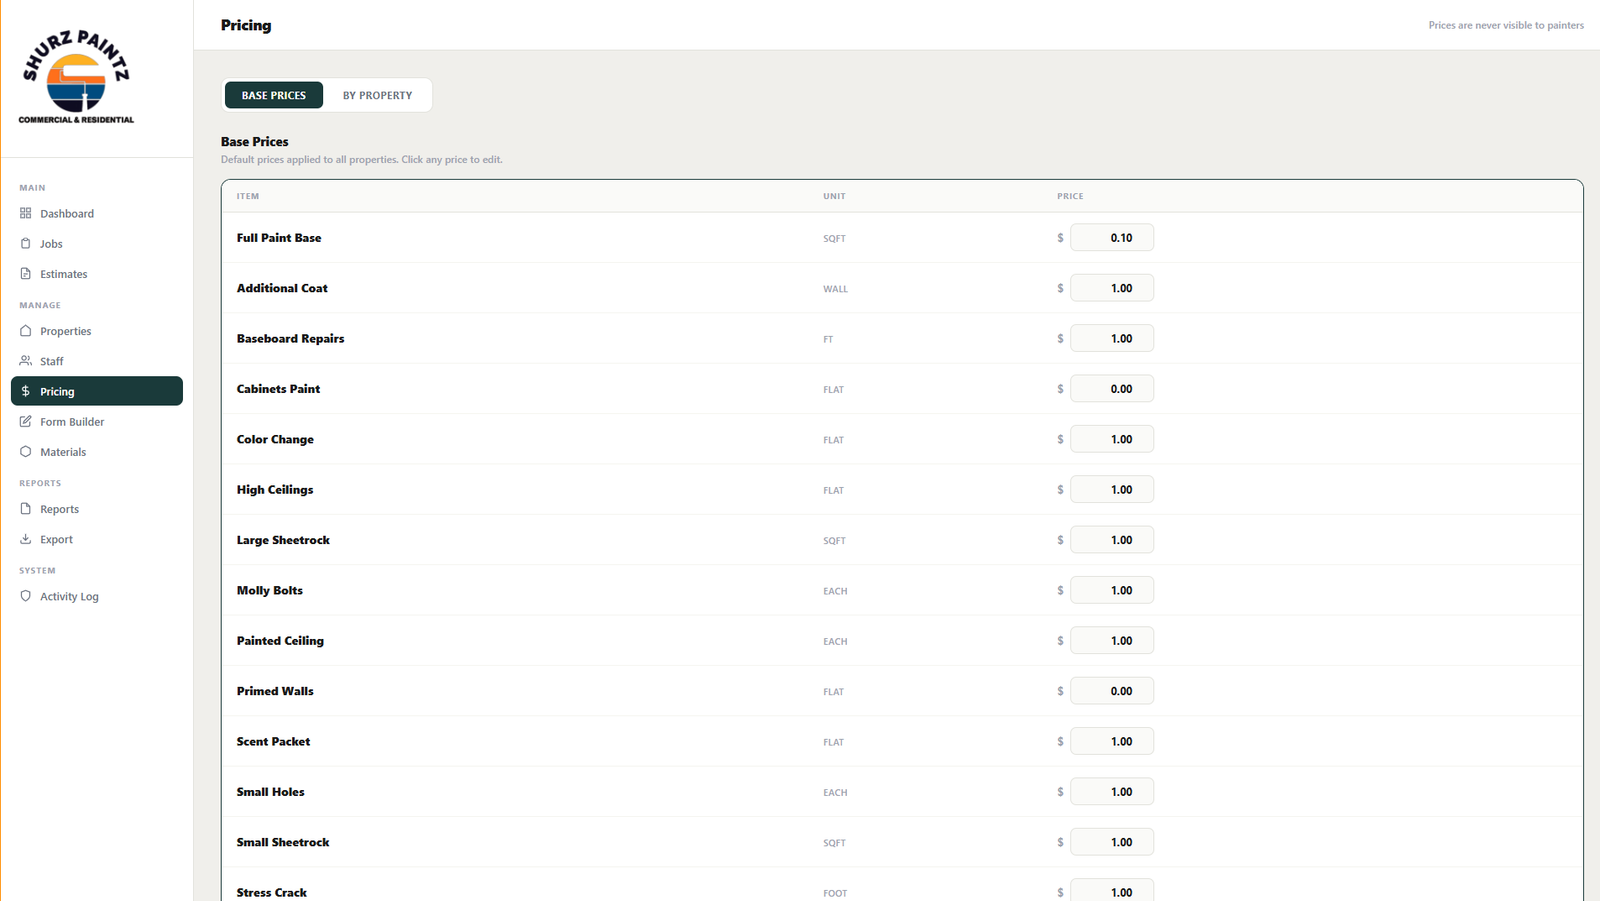Edit the Cabinets Paint price field

point(1112,388)
